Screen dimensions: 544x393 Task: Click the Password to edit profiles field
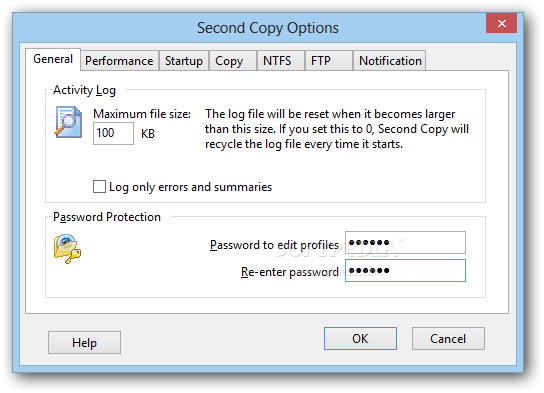tap(405, 242)
